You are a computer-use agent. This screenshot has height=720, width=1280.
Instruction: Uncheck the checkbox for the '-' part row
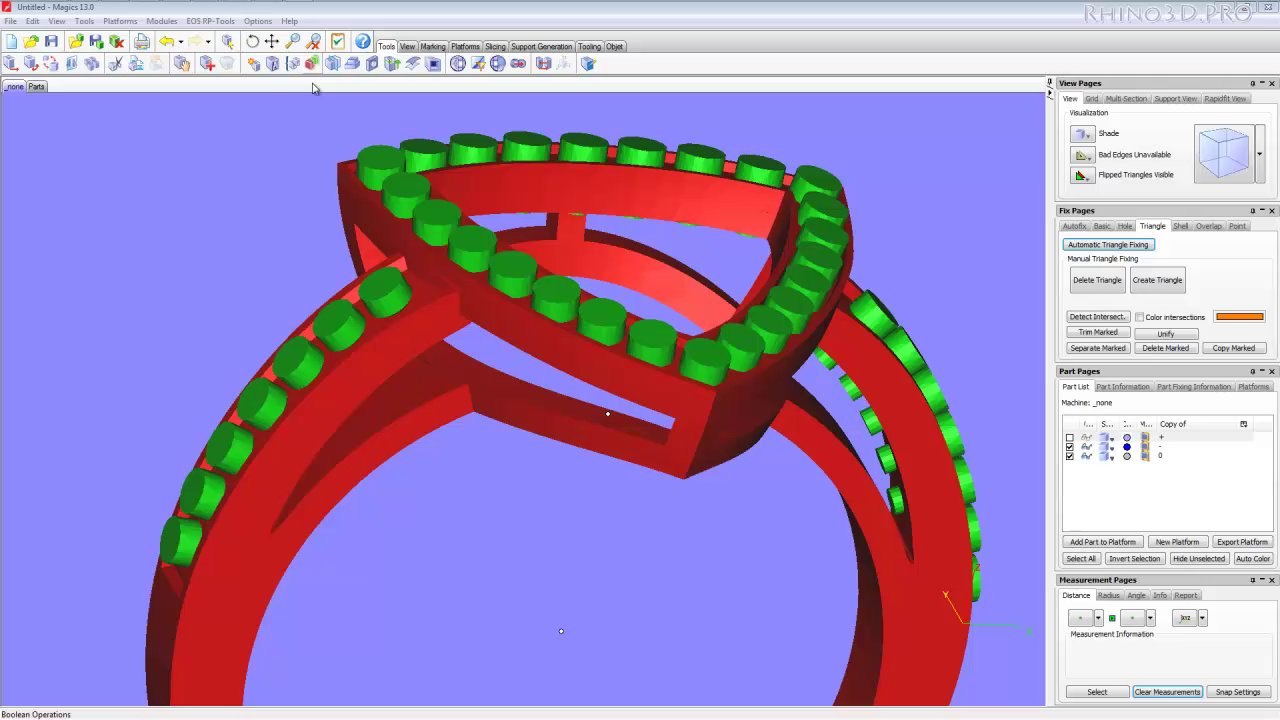[x=1070, y=447]
